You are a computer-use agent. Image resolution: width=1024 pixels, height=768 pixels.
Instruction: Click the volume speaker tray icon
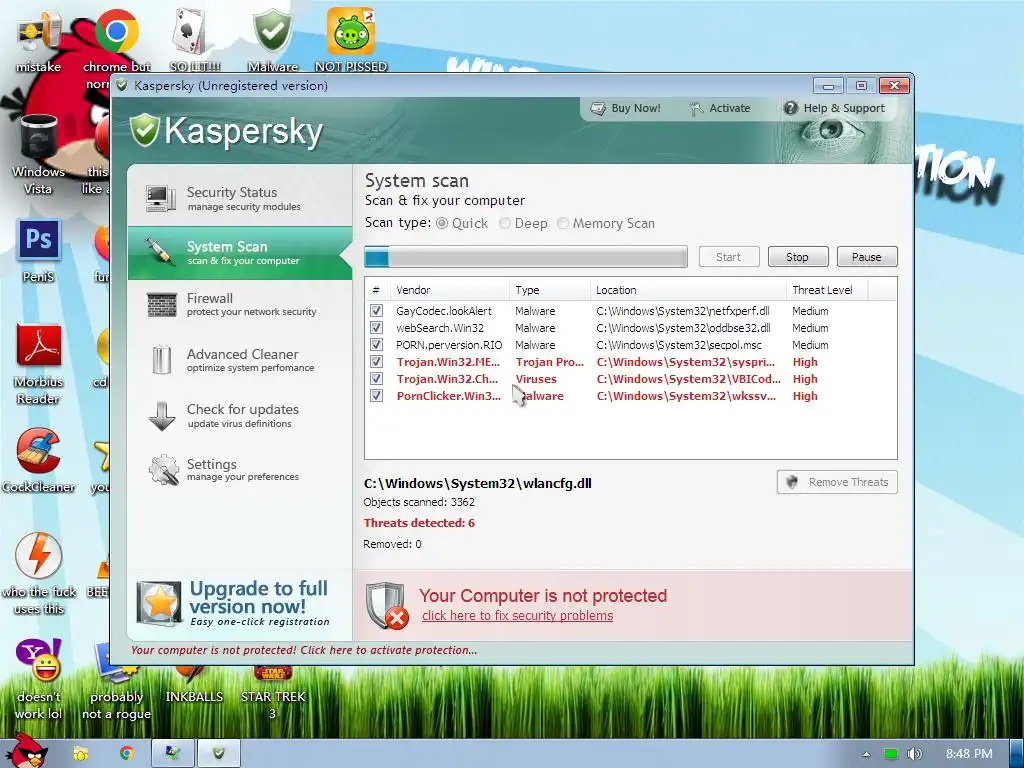(914, 754)
